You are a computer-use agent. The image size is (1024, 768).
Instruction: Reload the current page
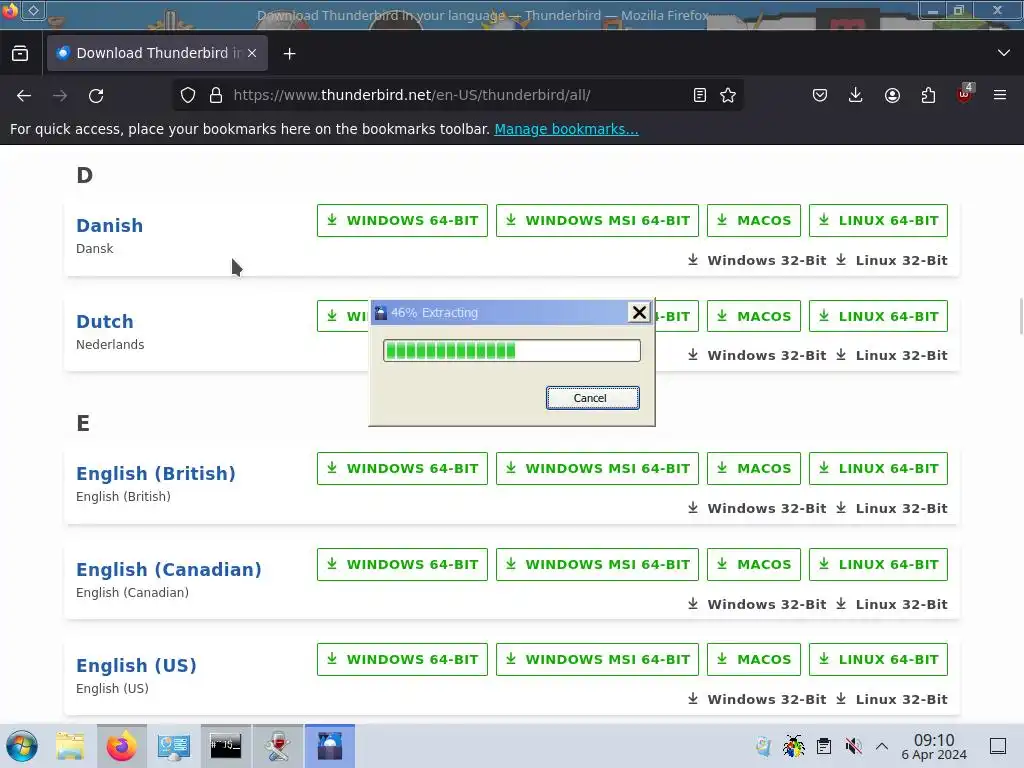click(96, 95)
